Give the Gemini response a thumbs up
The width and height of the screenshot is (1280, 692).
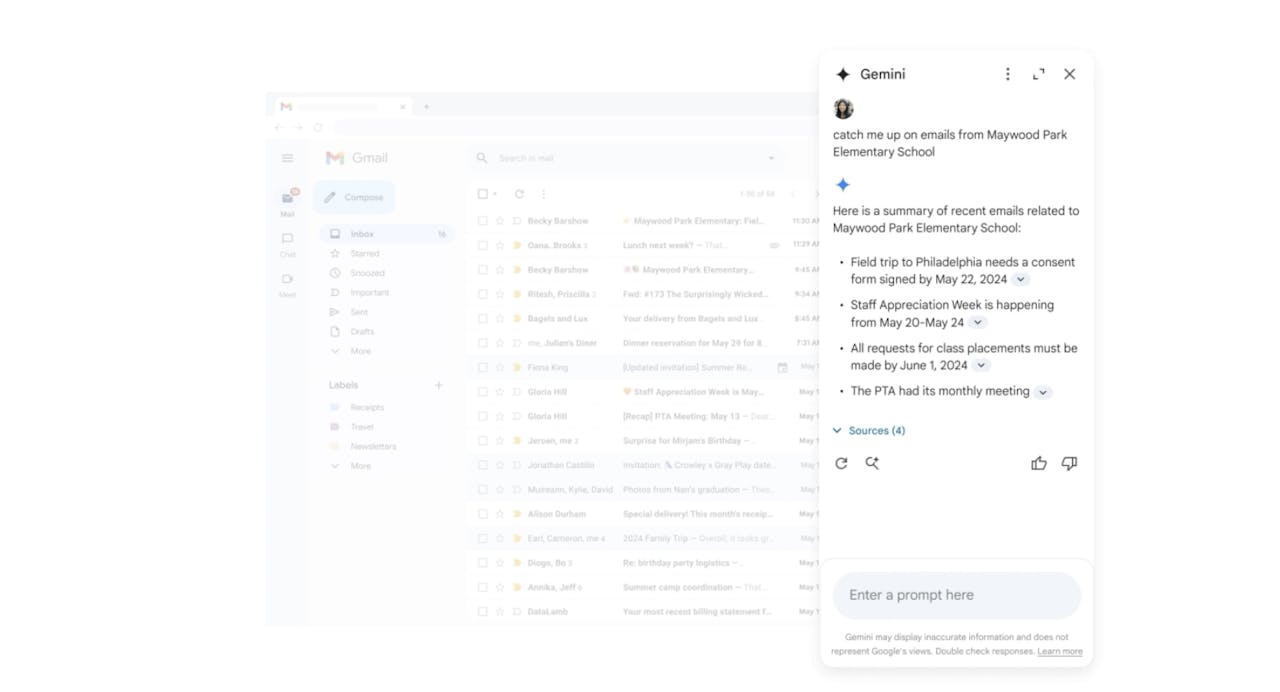1039,463
